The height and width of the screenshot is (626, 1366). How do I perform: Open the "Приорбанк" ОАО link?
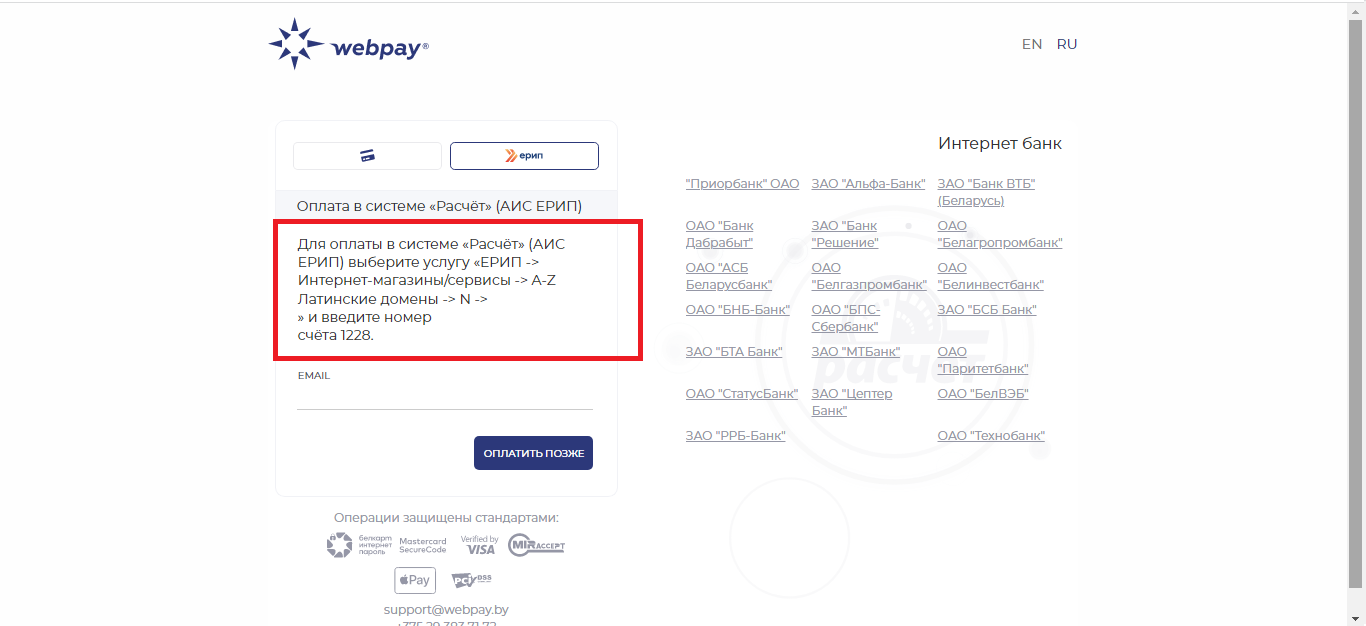pyautogui.click(x=742, y=184)
